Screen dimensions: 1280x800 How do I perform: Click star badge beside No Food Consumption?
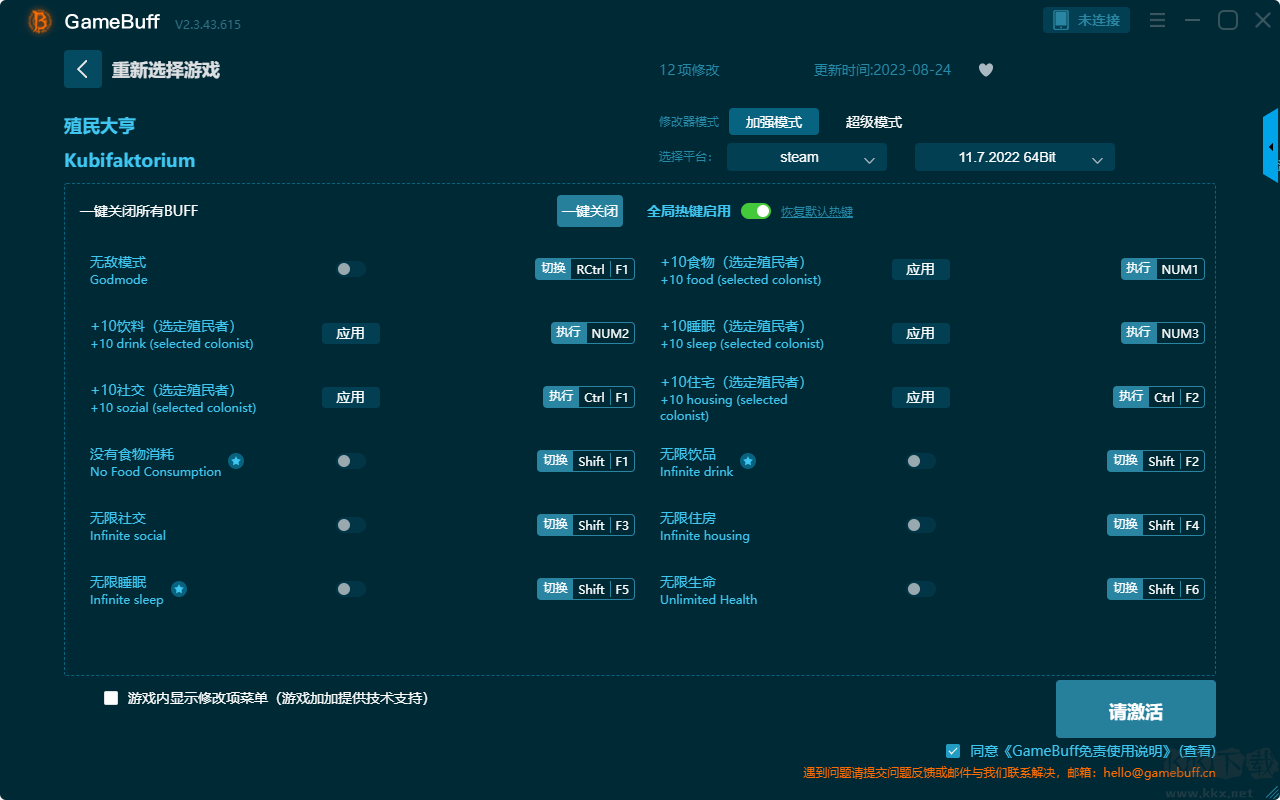tap(236, 461)
